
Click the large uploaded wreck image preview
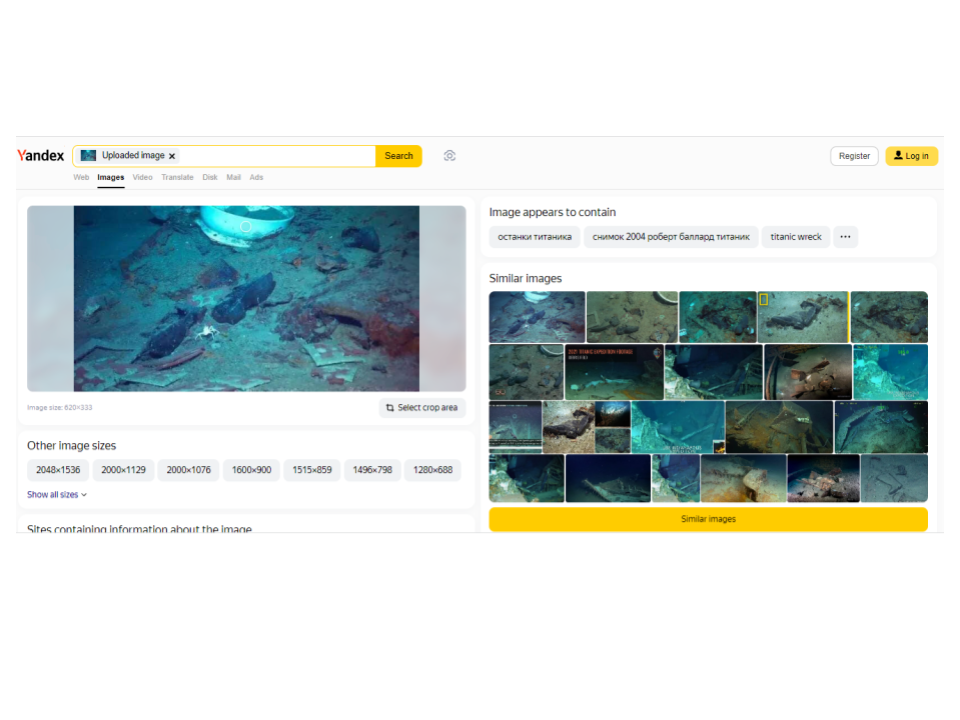pyautogui.click(x=246, y=298)
